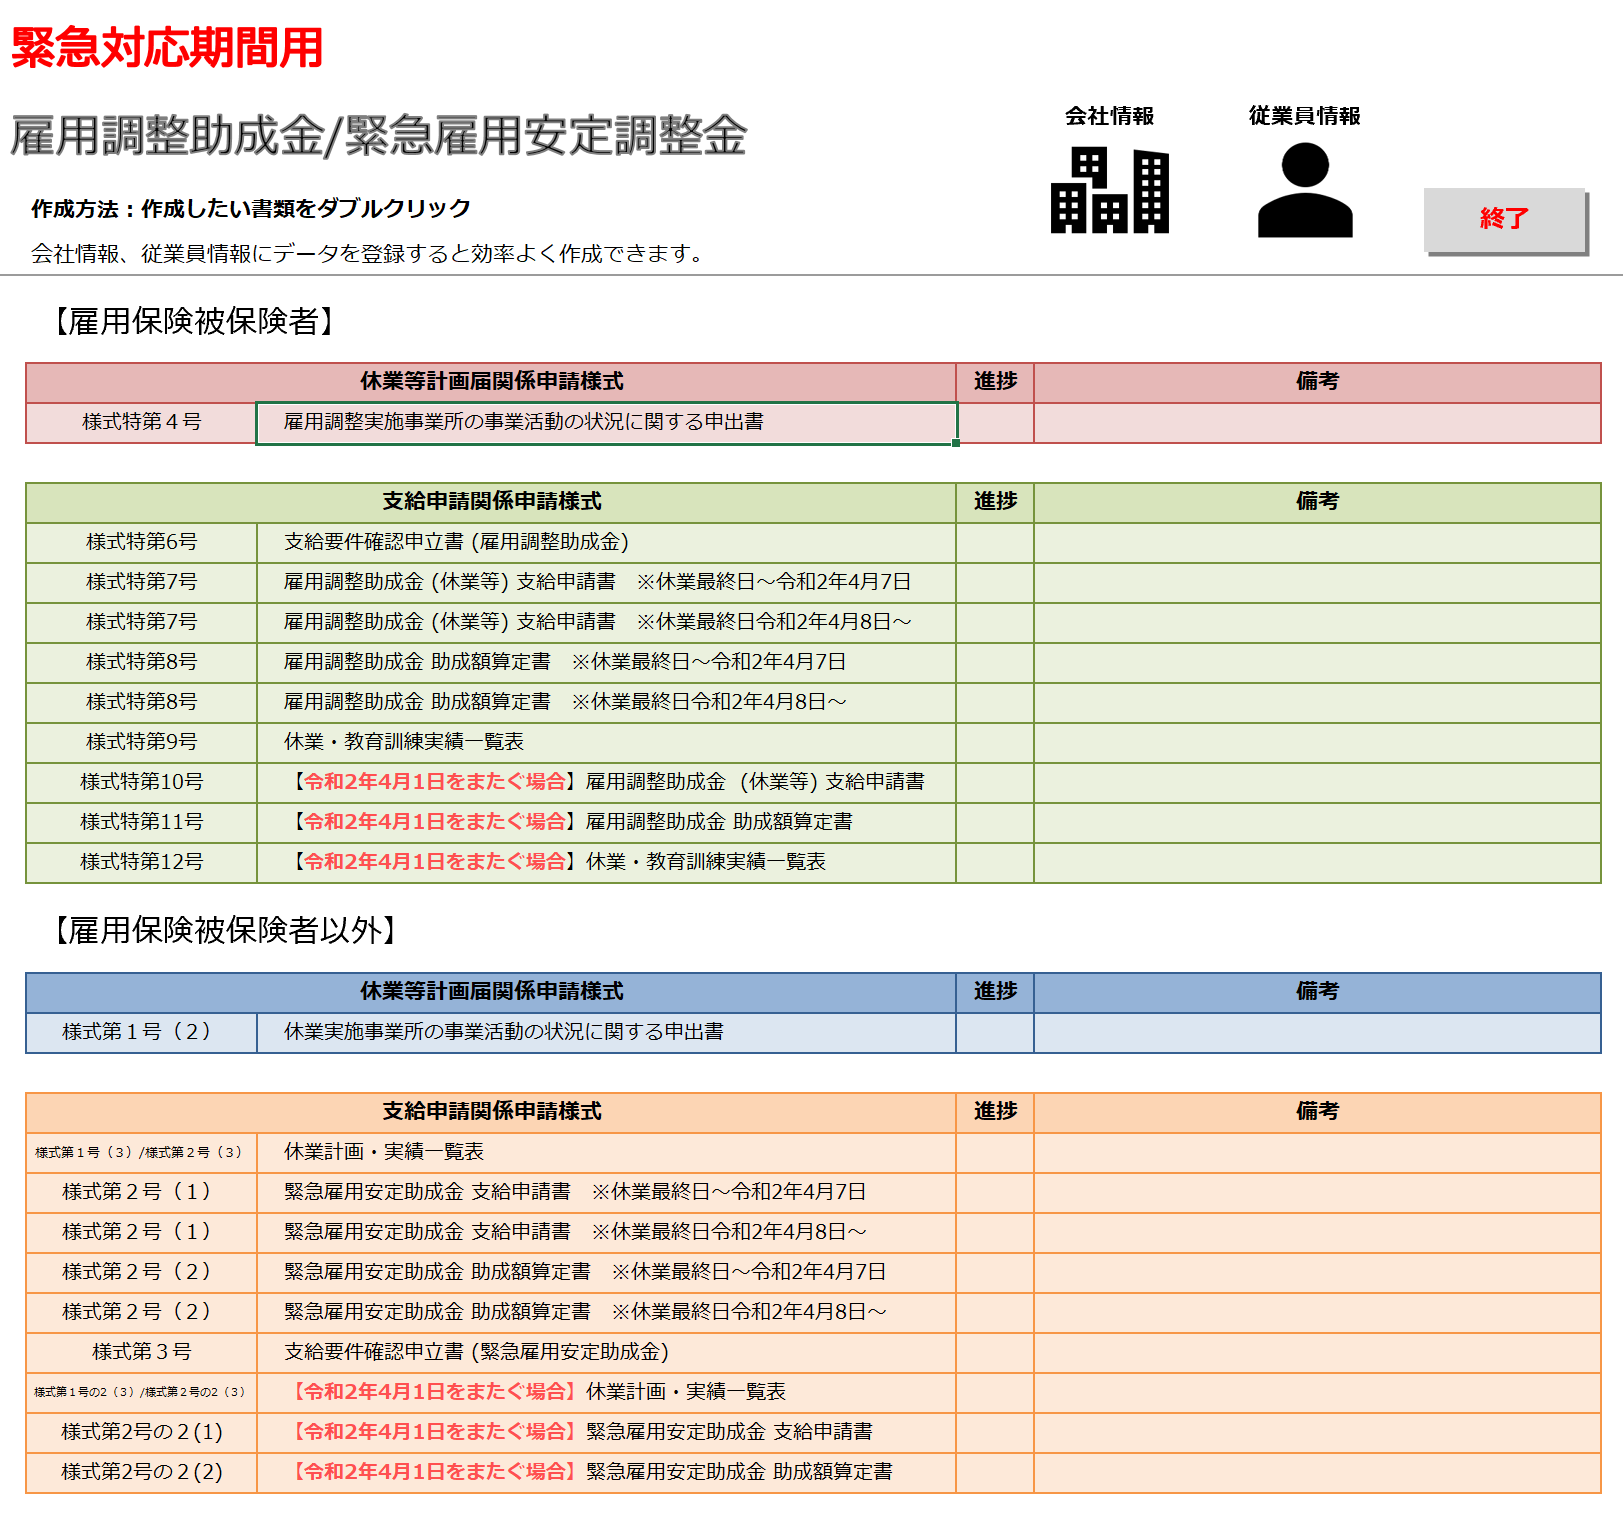Open the 会社情報 building icon
Viewport: 1623px width, 1517px height.
click(1109, 190)
